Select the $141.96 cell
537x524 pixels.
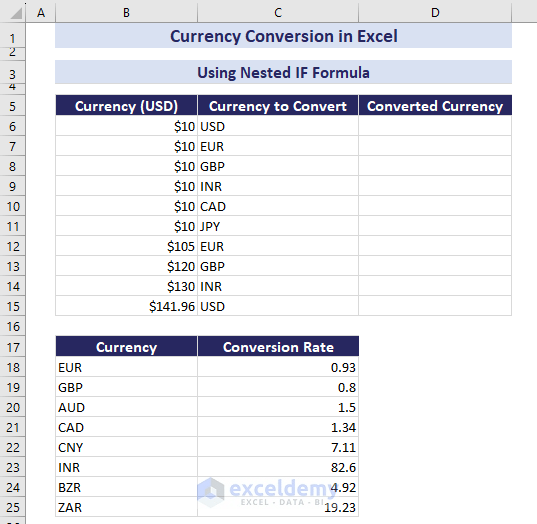(126, 306)
